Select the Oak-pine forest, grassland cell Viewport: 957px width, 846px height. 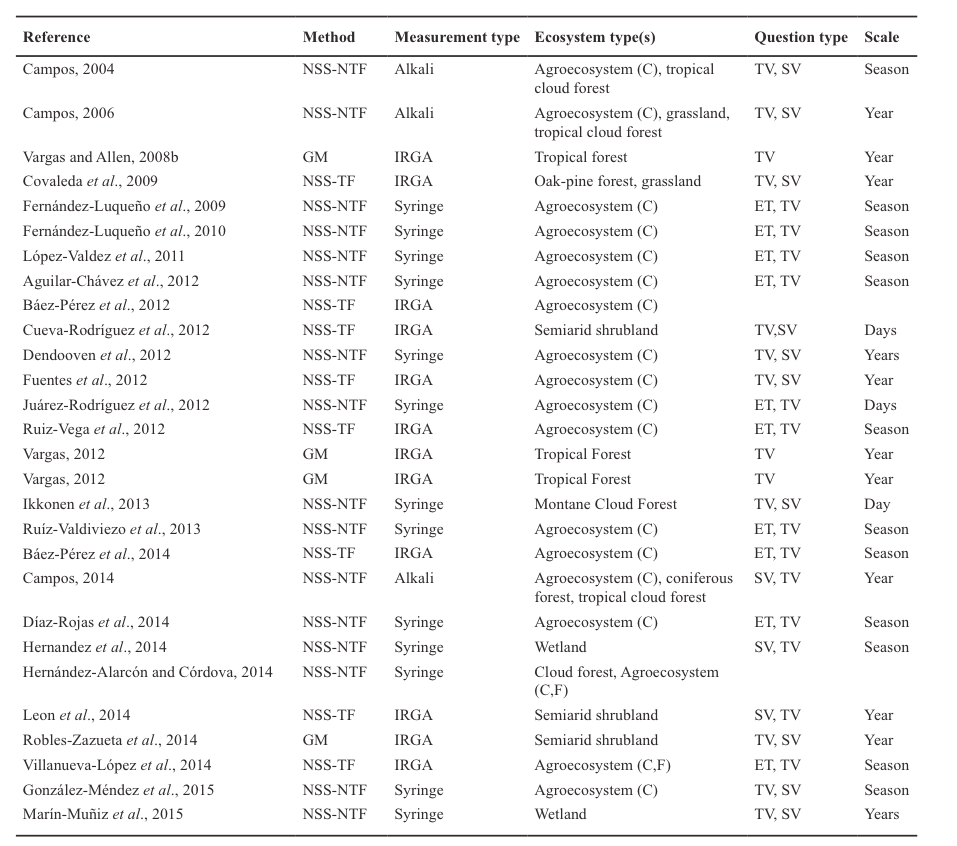(617, 181)
